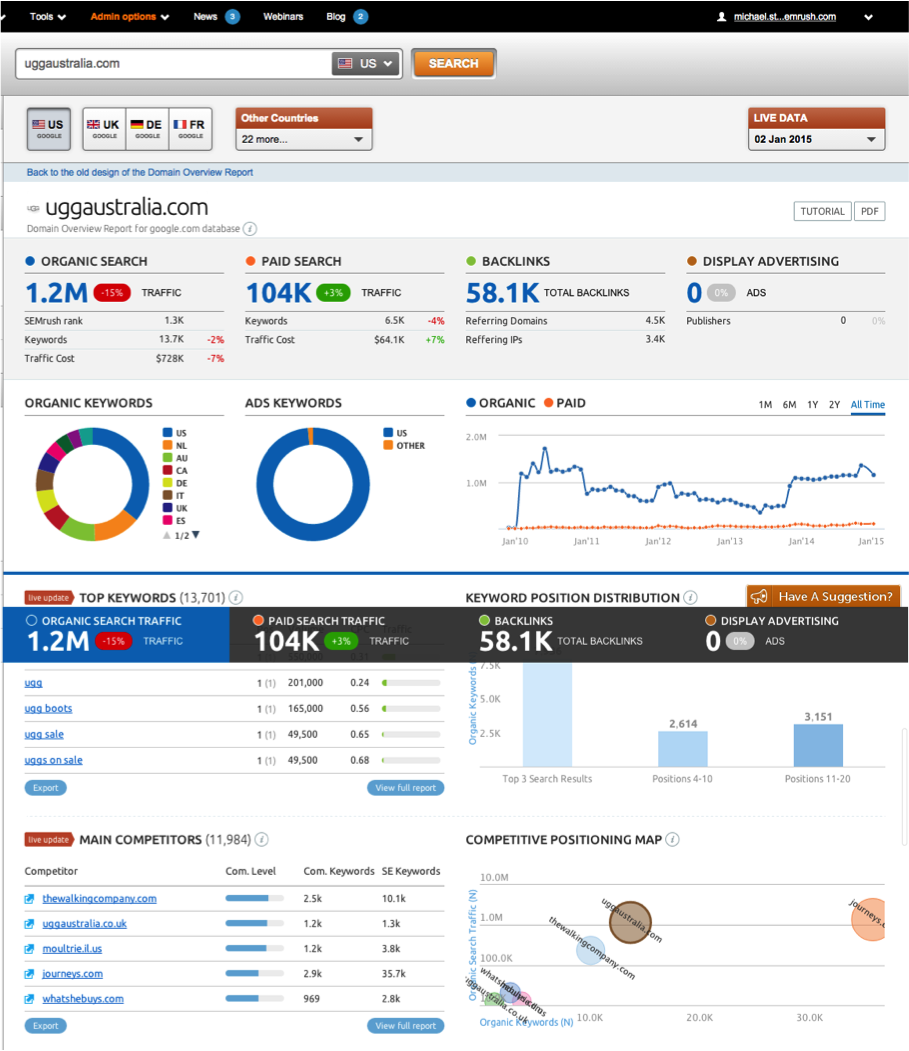Viewport: 909px width, 1051px height.
Task: Click the Have A Suggestion? button
Action: click(x=824, y=597)
